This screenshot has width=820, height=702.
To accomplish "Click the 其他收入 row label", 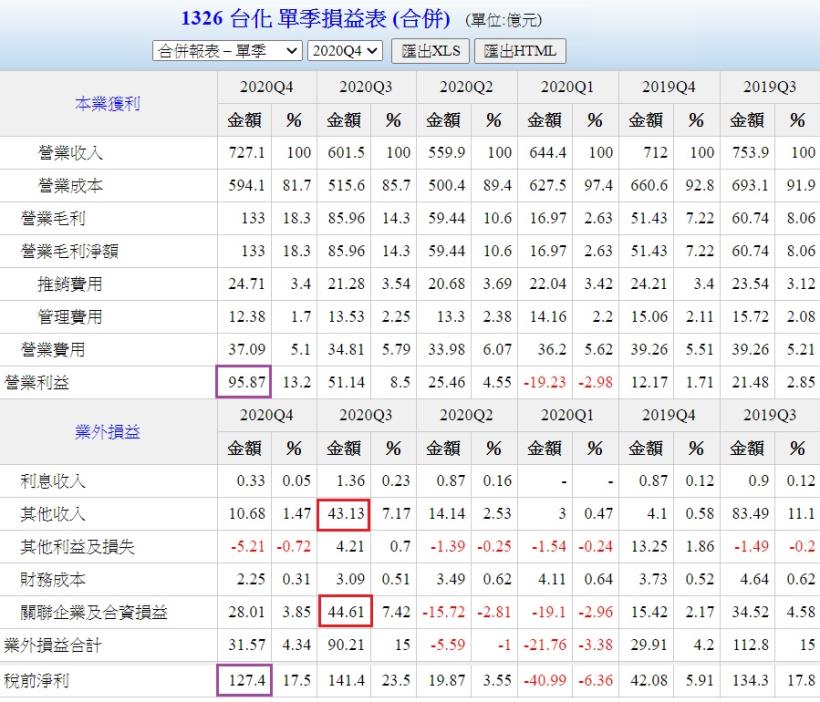I will click(53, 514).
